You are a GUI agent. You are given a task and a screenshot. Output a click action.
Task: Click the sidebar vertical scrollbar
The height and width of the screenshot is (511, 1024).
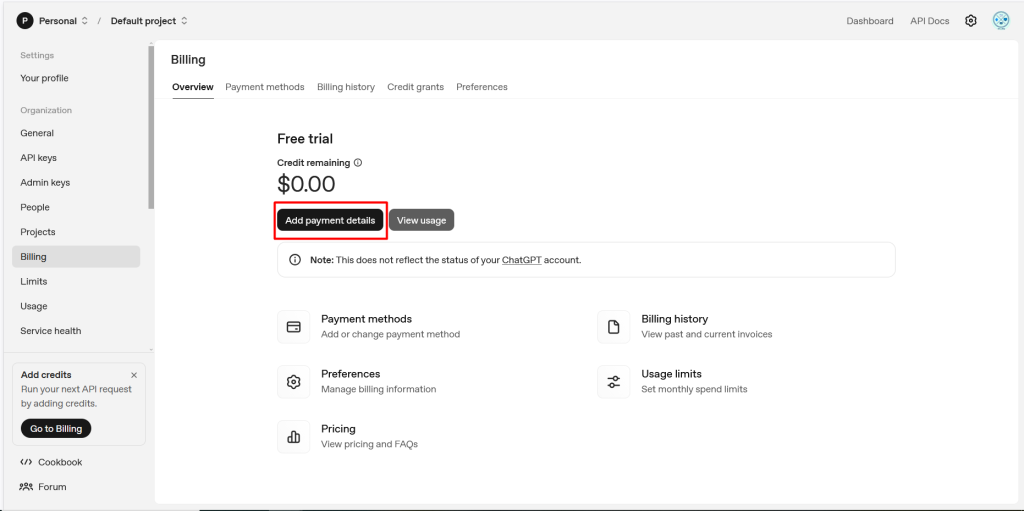pyautogui.click(x=151, y=130)
